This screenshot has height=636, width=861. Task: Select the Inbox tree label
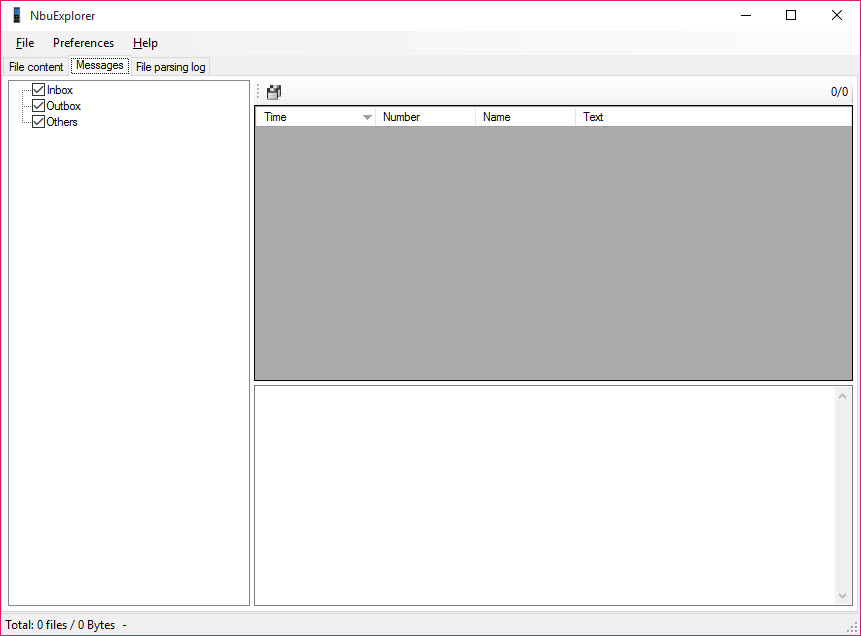(60, 90)
